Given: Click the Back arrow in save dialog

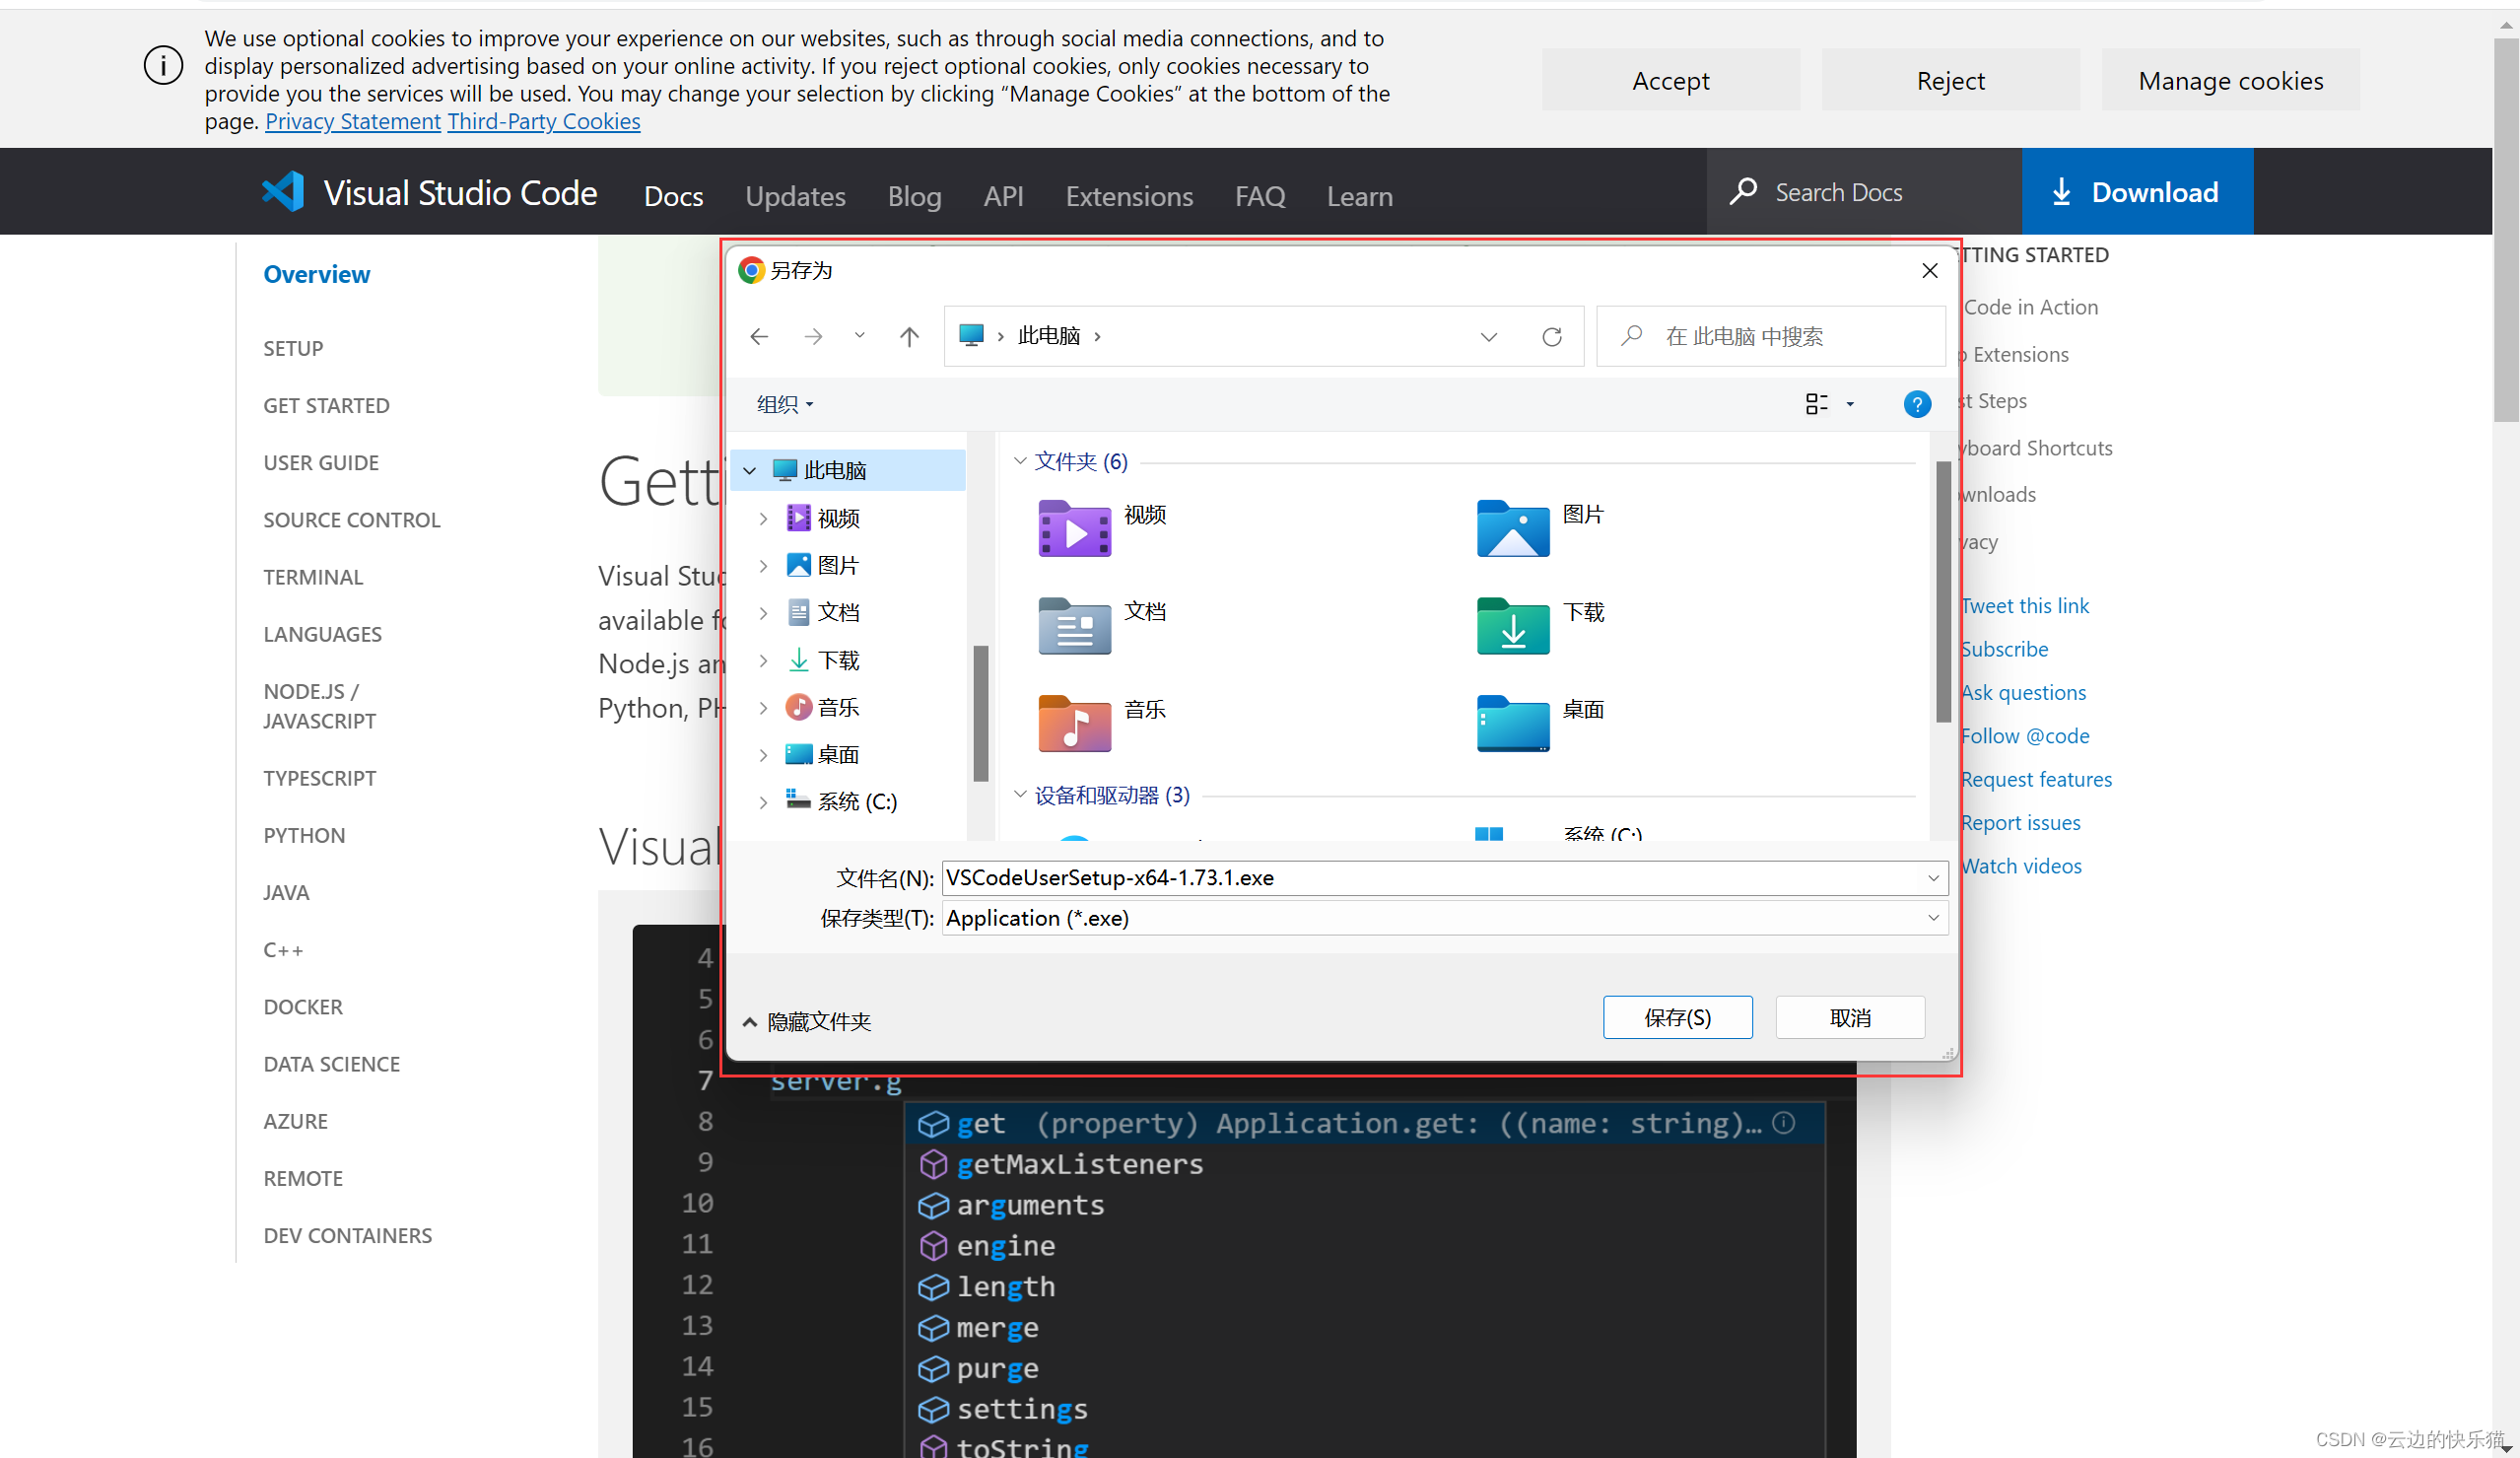Looking at the screenshot, I should click(x=759, y=337).
